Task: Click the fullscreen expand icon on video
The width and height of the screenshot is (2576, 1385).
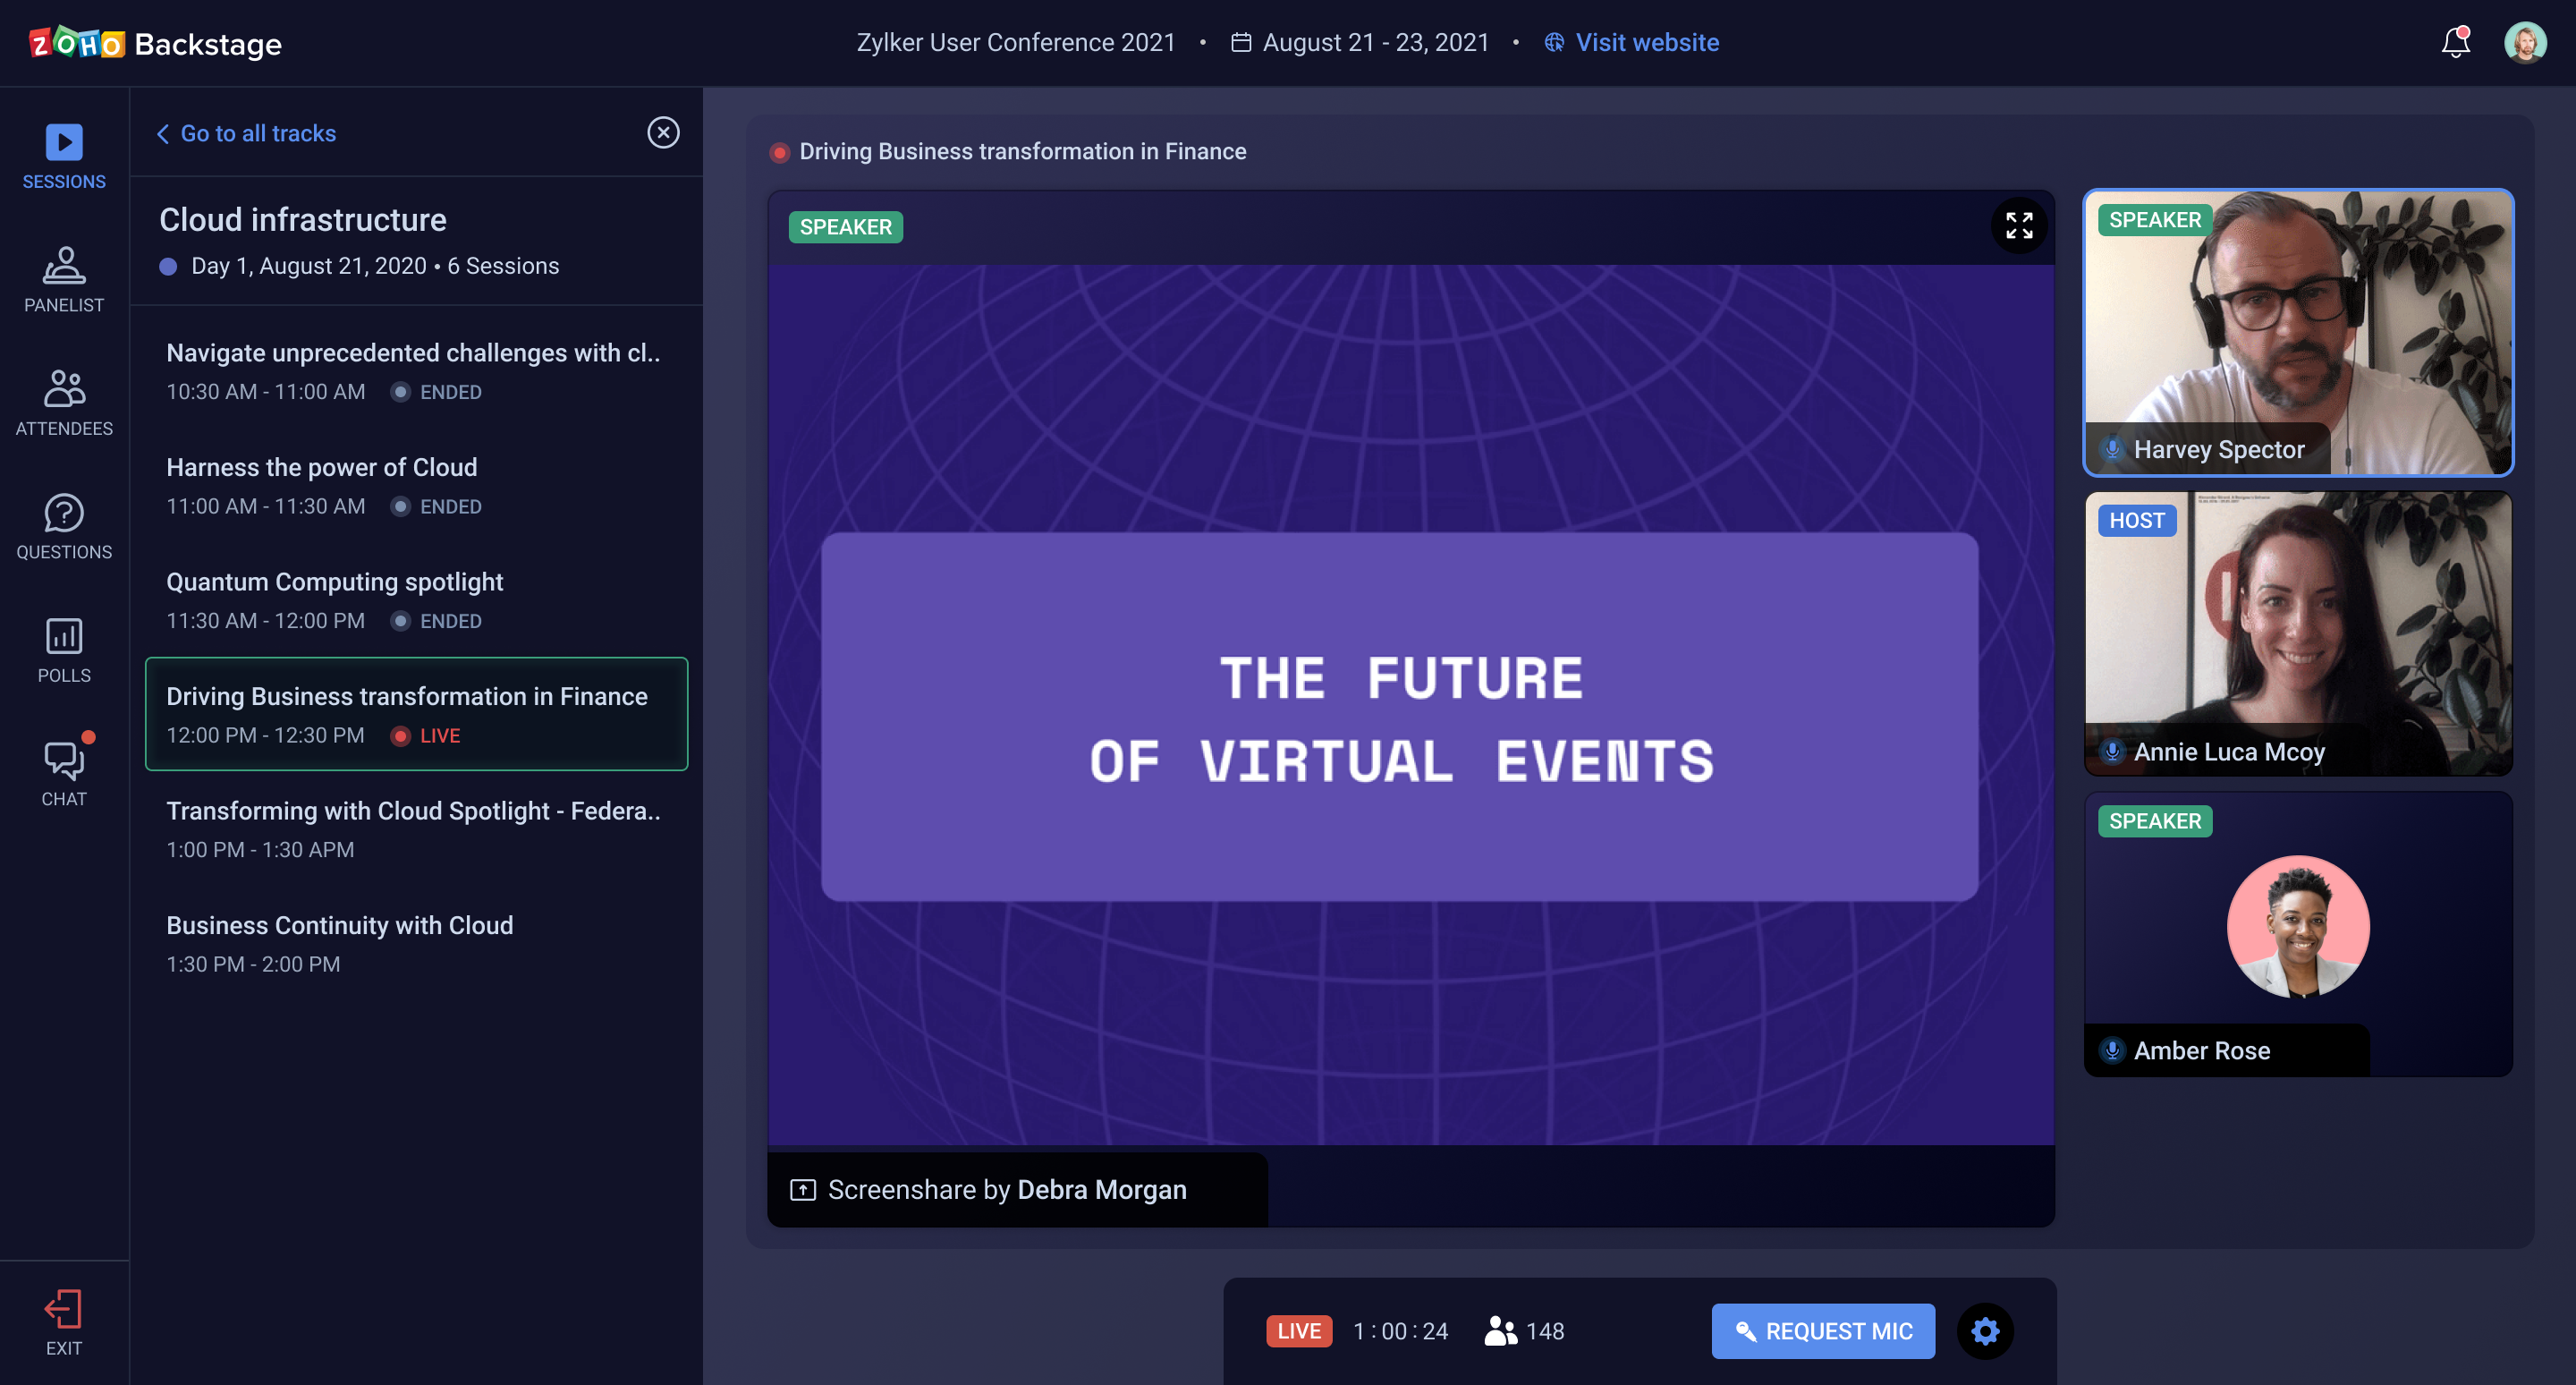Action: pyautogui.click(x=2019, y=225)
